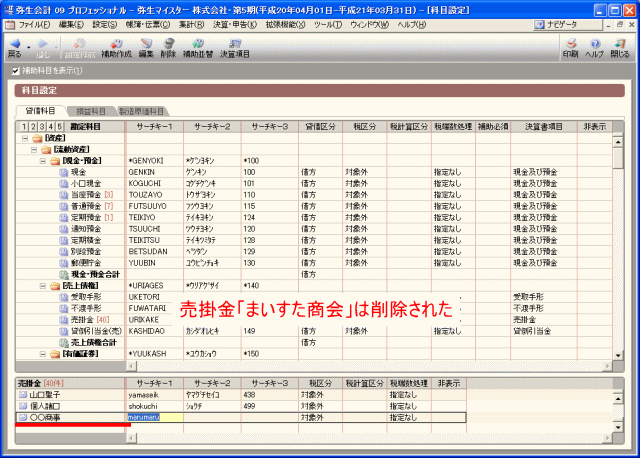Select the 個人諸口 sub-account icon
640x458 pixels.
(x=23, y=406)
